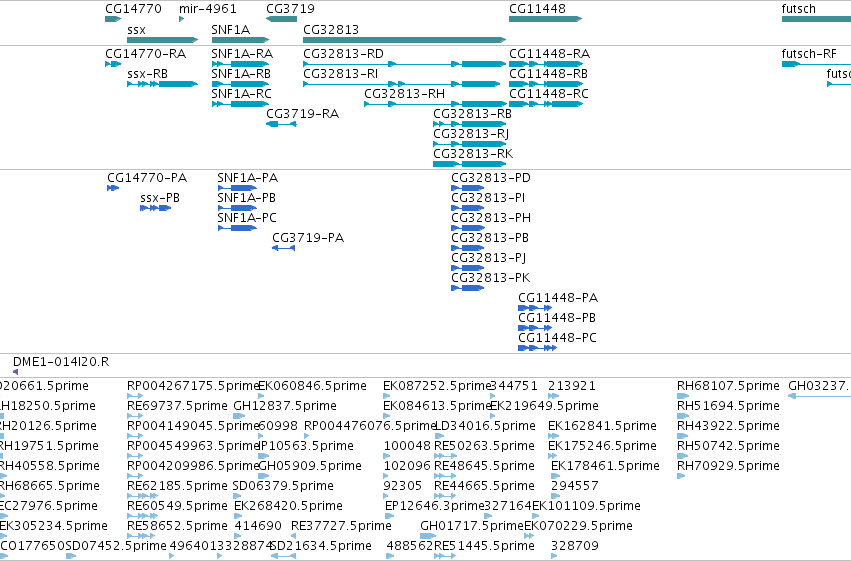Select transcript label SNF1A-RA

point(242,54)
